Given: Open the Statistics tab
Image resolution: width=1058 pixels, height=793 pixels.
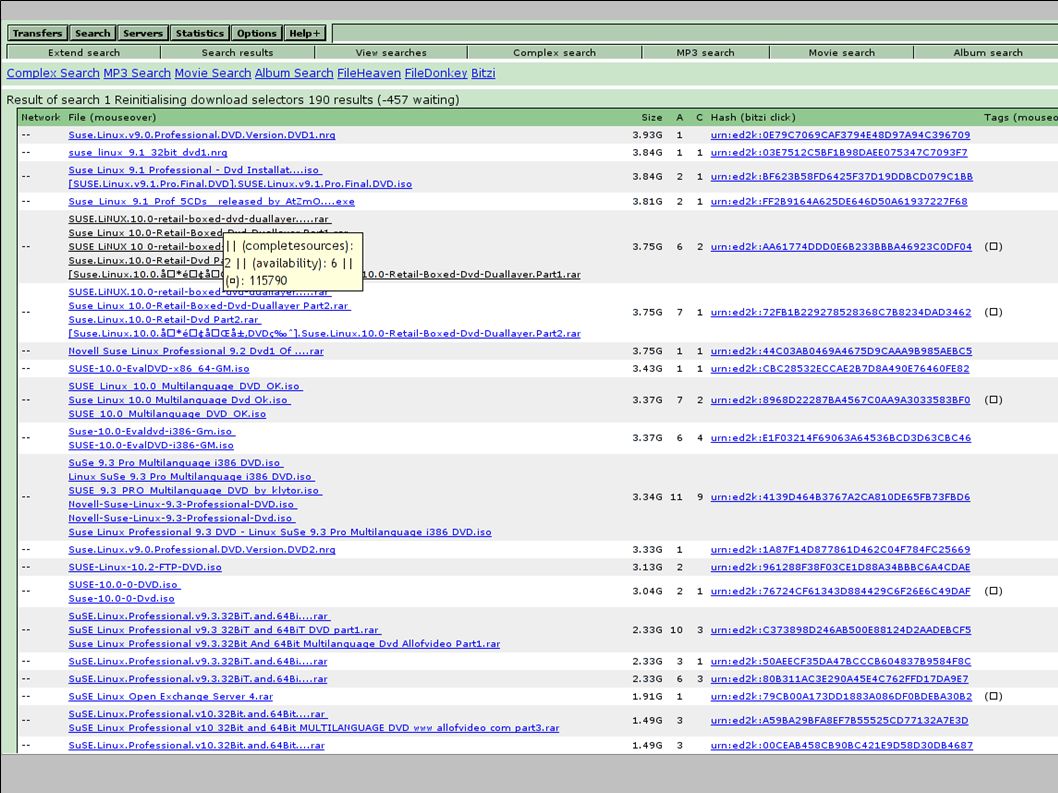Looking at the screenshot, I should pos(199,33).
